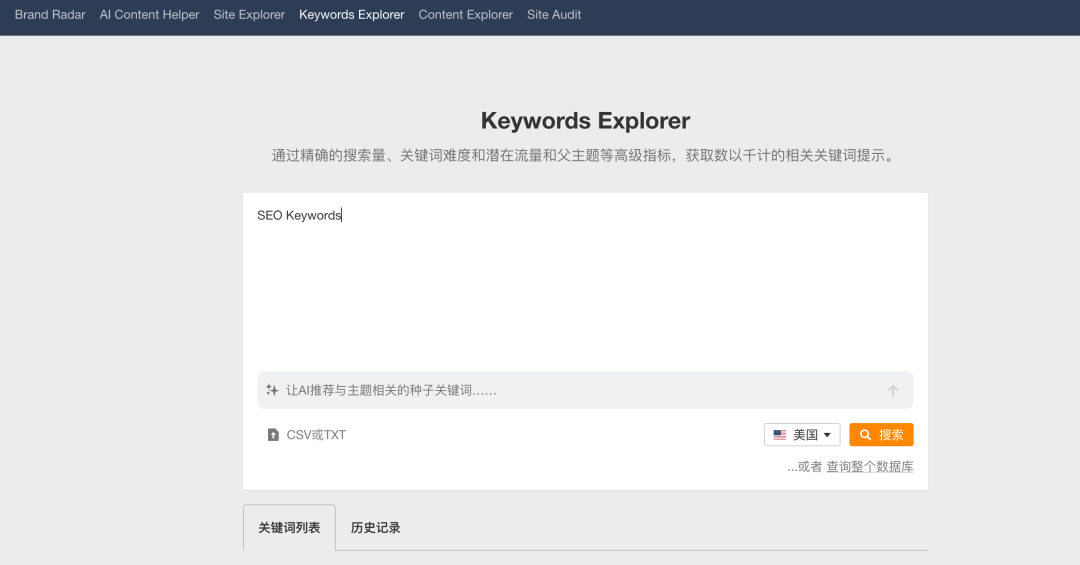Screen dimensions: 1080x565
Task: Switch to the 历史记录 tab
Action: click(376, 528)
